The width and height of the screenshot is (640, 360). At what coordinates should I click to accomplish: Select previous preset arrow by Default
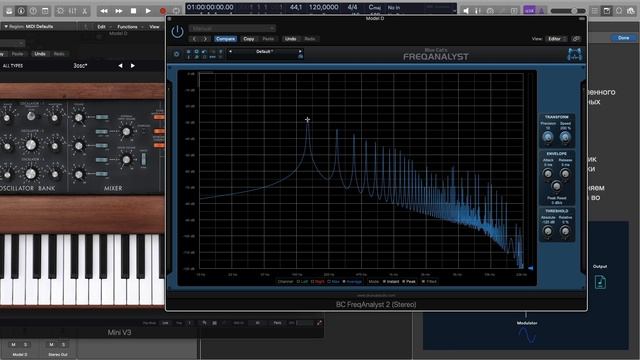pyautogui.click(x=230, y=51)
